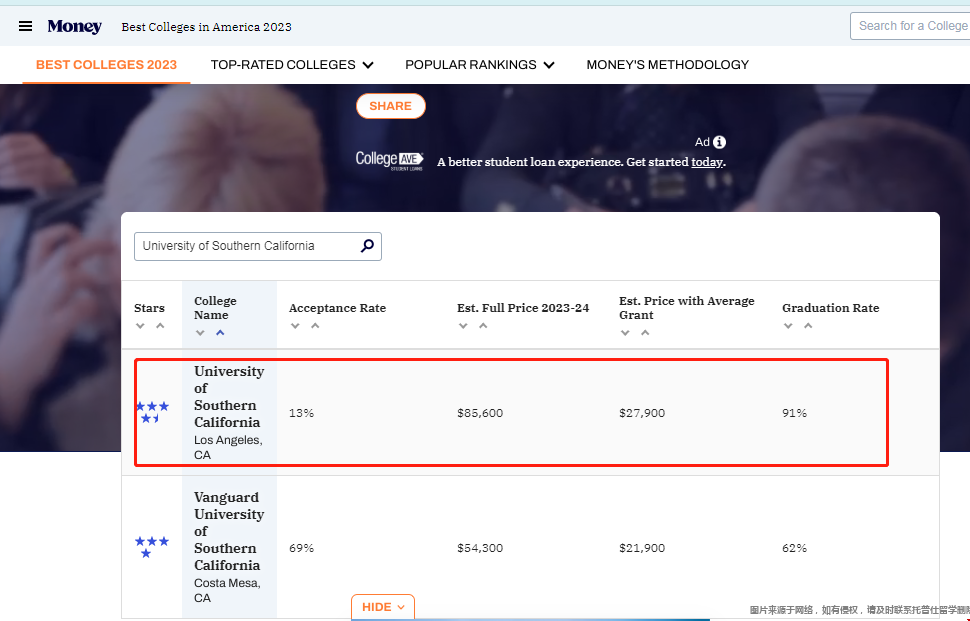Click the magnifier search icon in table

[x=367, y=246]
